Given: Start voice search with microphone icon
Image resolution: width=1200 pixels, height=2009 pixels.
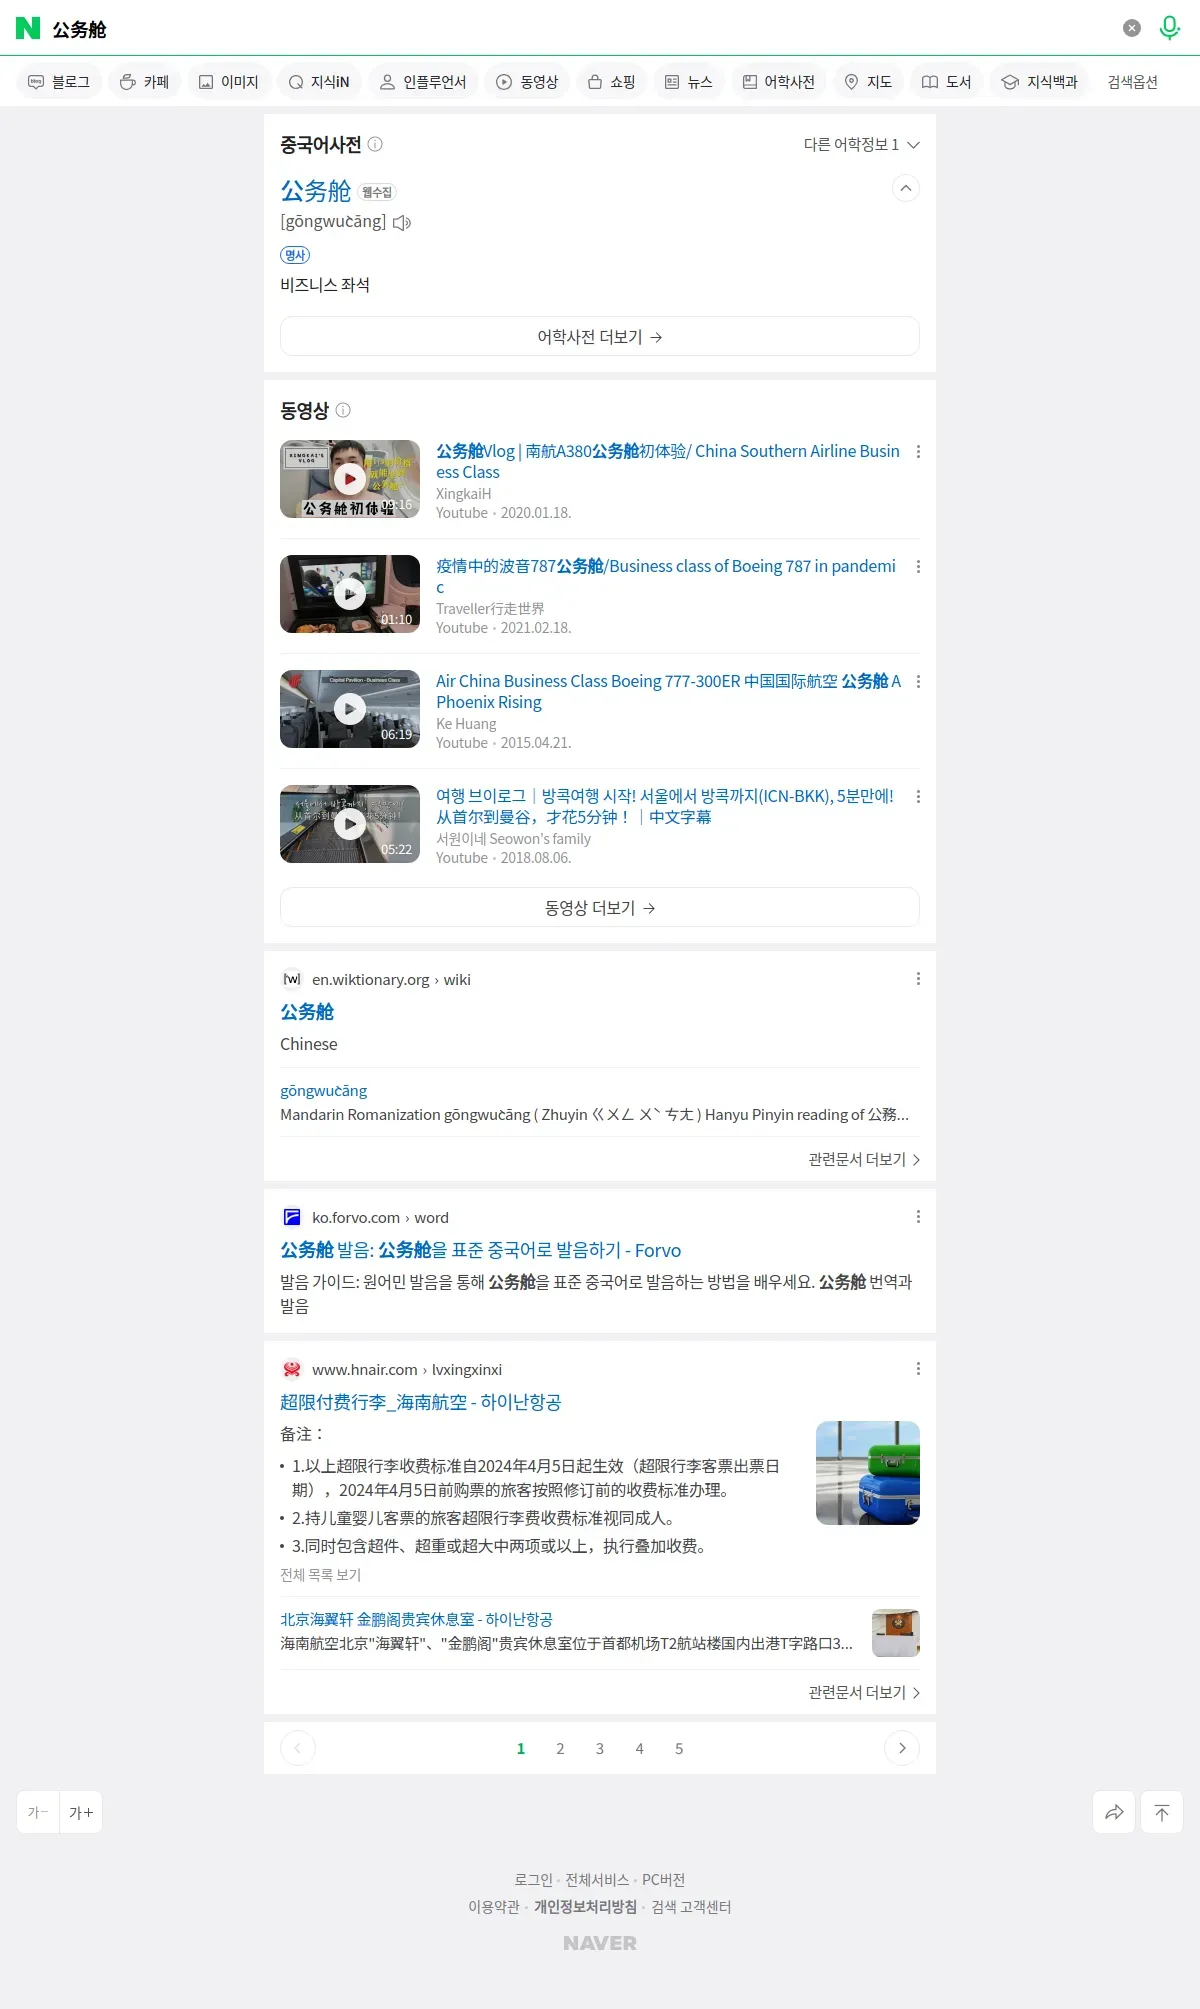Looking at the screenshot, I should [1169, 28].
